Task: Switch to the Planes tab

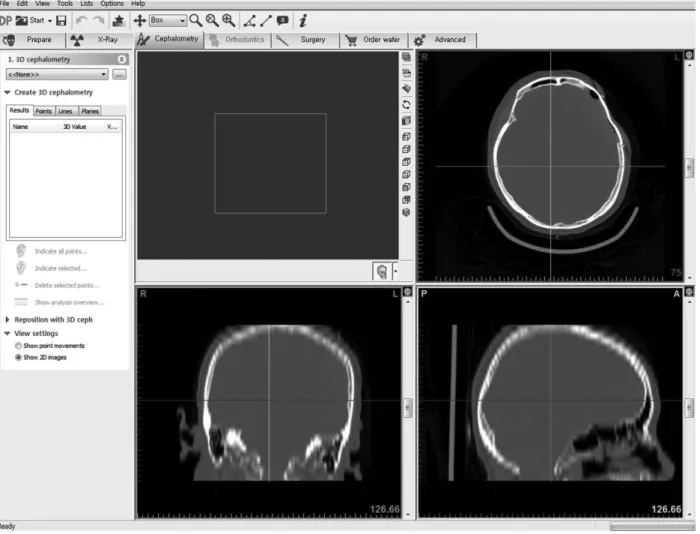Action: tap(90, 111)
